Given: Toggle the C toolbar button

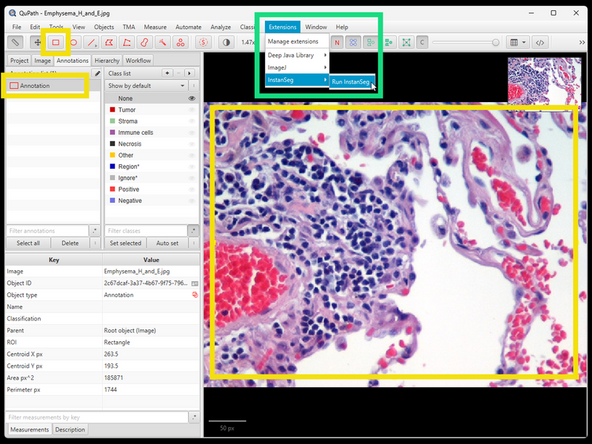Looking at the screenshot, I should 422,42.
